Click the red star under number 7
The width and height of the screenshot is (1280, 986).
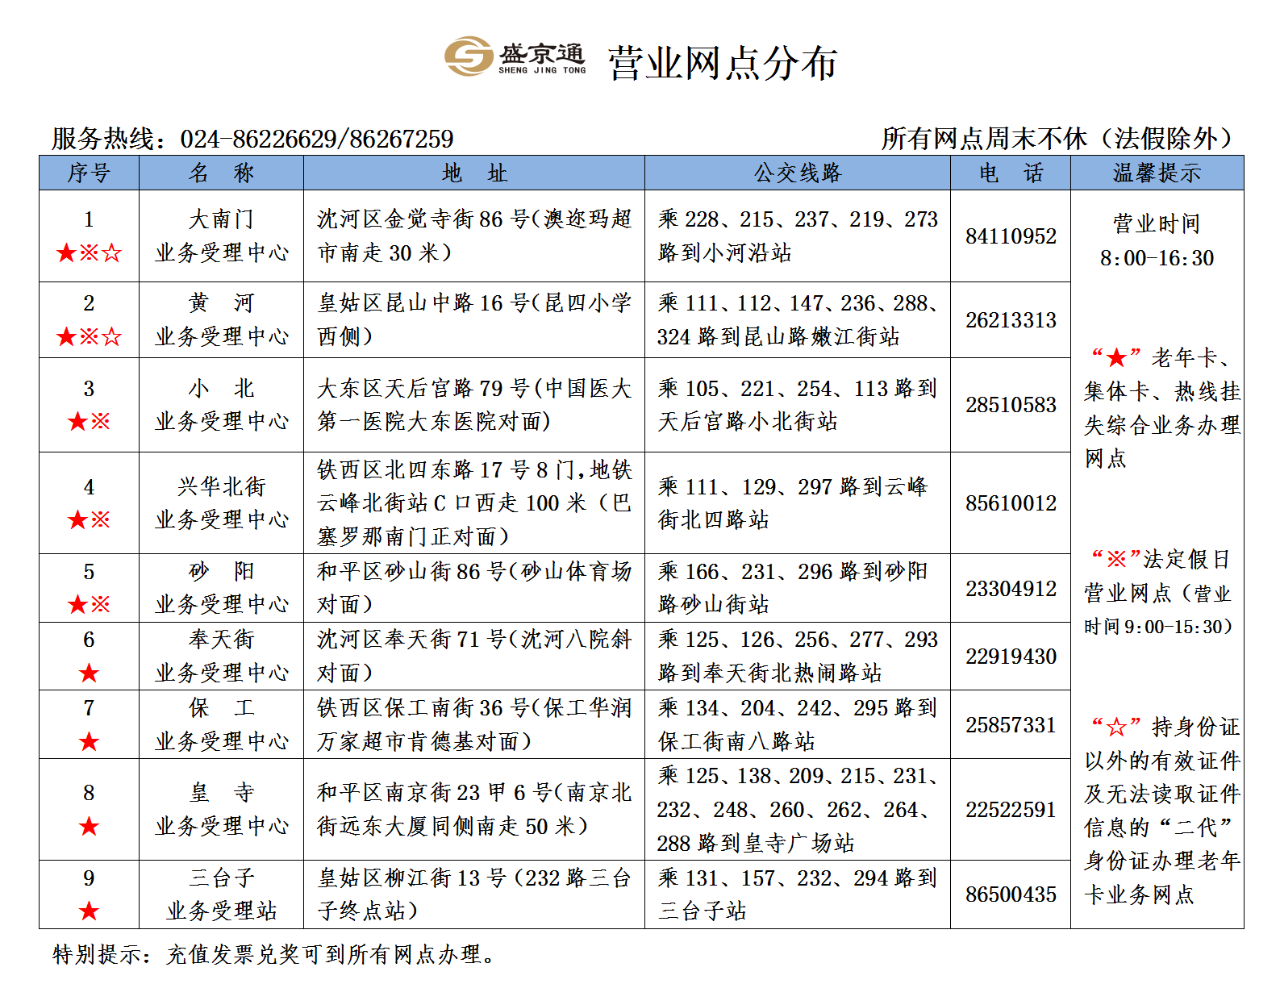tap(89, 741)
